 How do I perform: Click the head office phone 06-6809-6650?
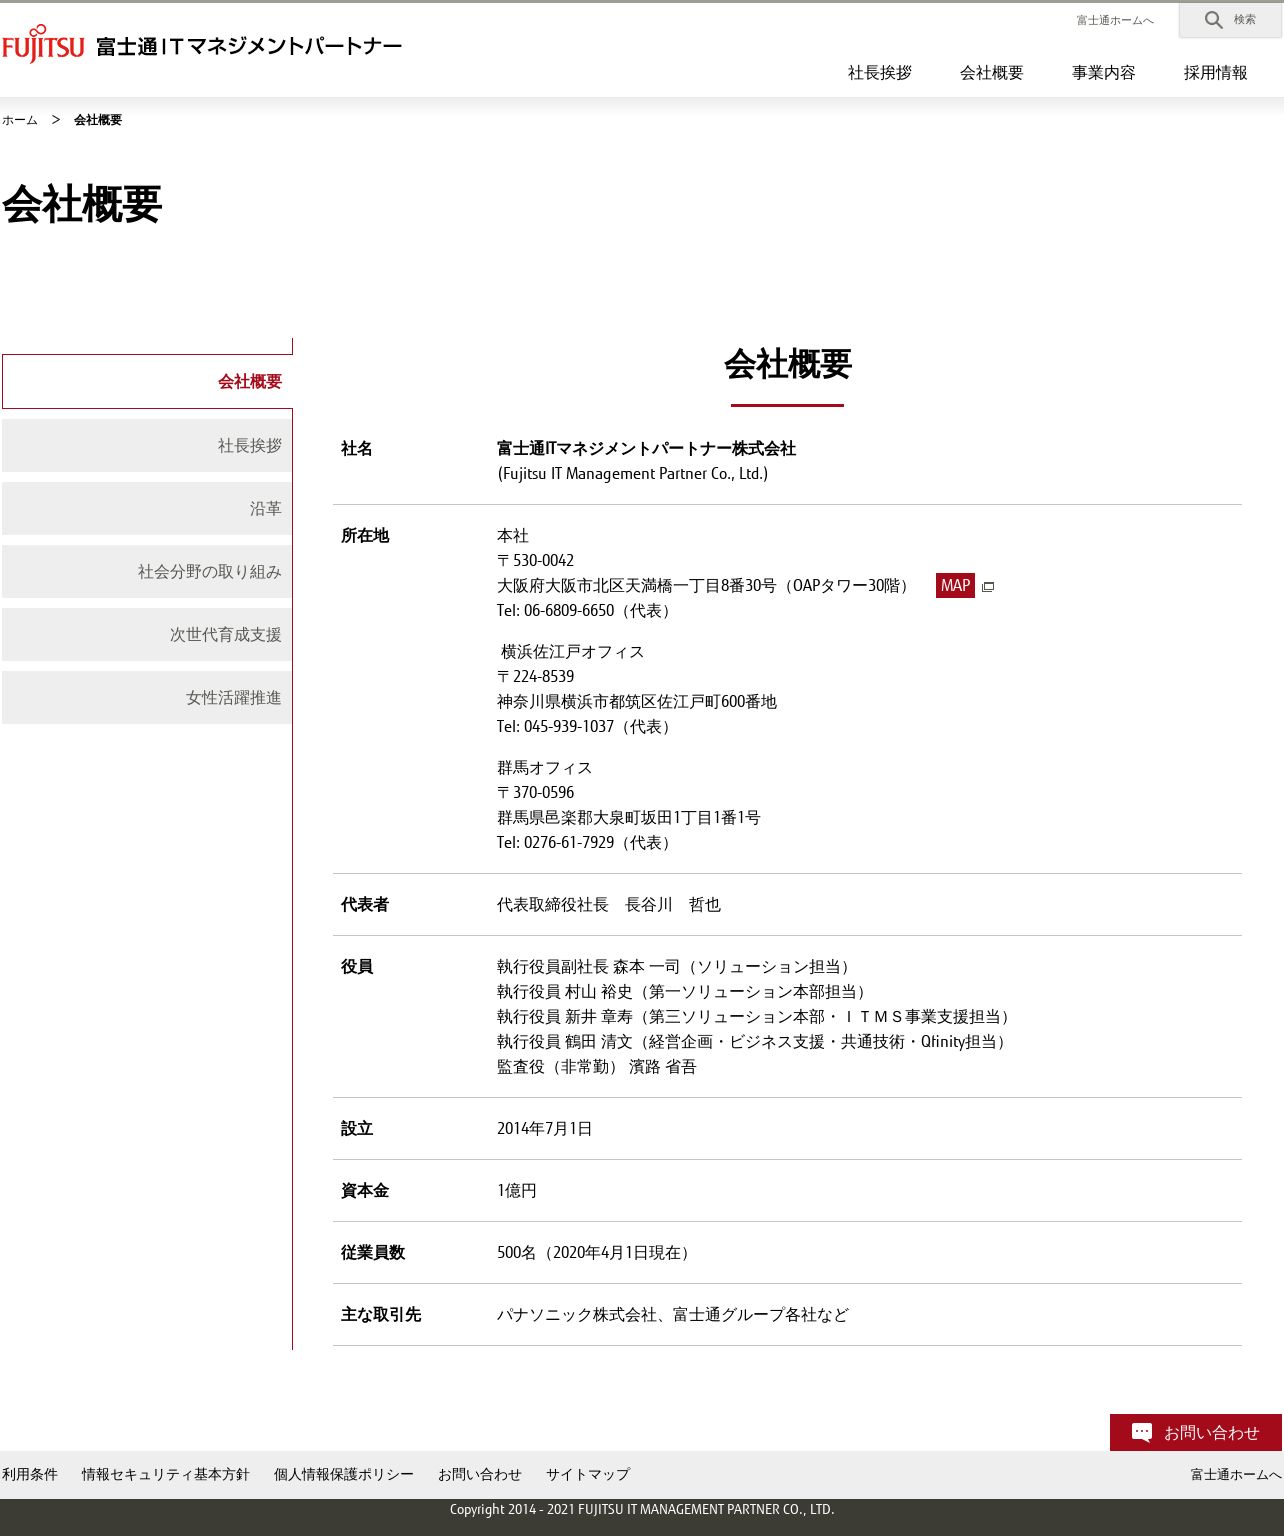(569, 611)
